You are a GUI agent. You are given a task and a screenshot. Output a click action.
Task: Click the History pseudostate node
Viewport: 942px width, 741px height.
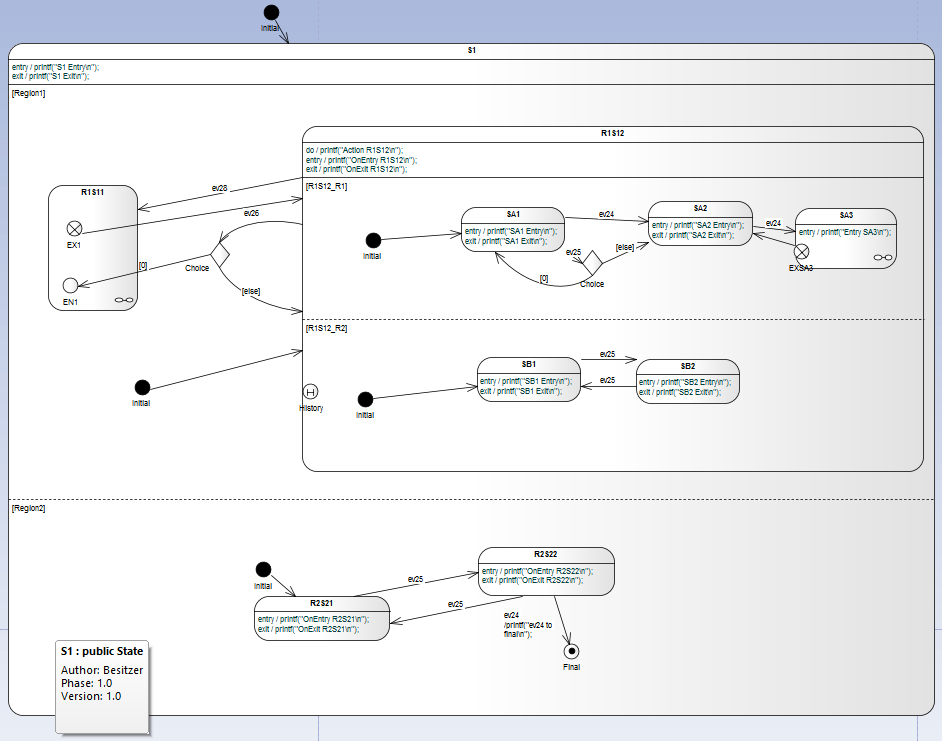click(x=311, y=391)
